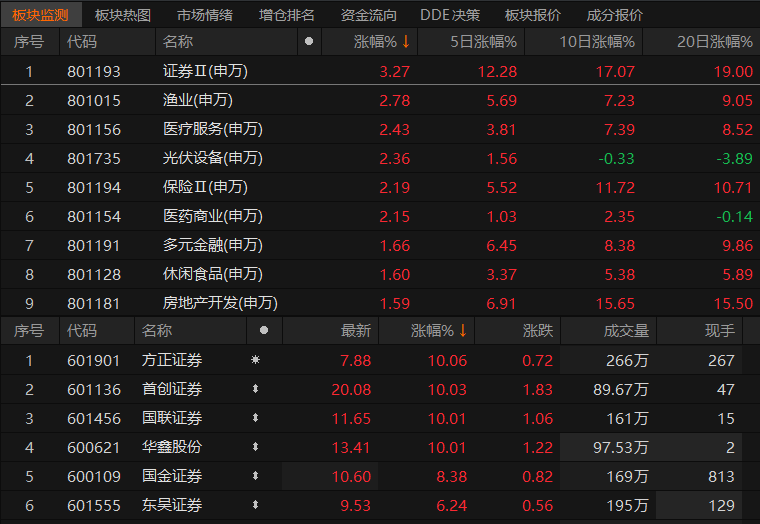Open the 资金流向 tab

[x=368, y=15]
